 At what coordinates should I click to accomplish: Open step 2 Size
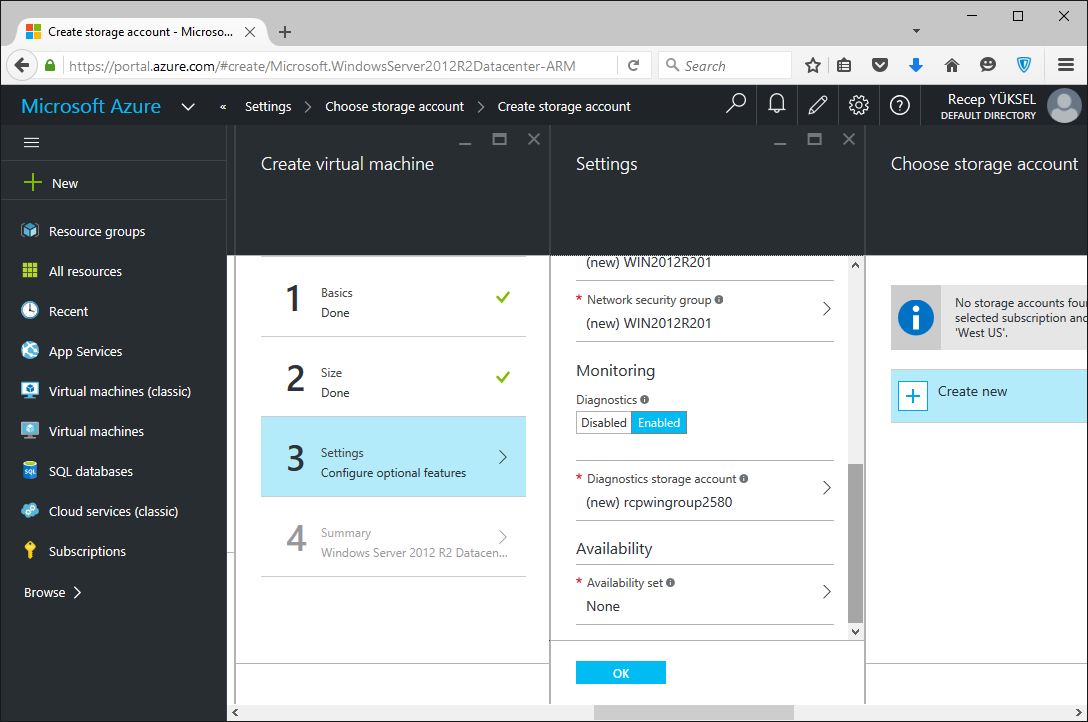click(x=393, y=377)
